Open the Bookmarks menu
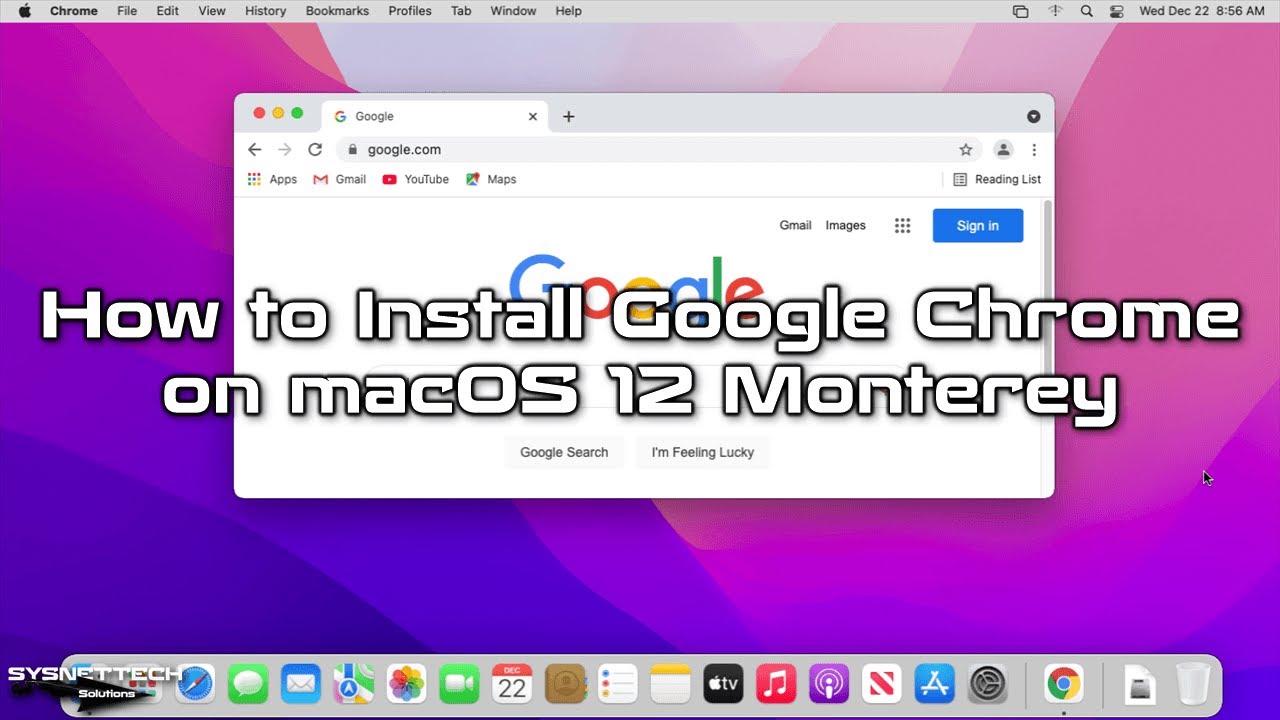The width and height of the screenshot is (1280, 720). point(337,11)
